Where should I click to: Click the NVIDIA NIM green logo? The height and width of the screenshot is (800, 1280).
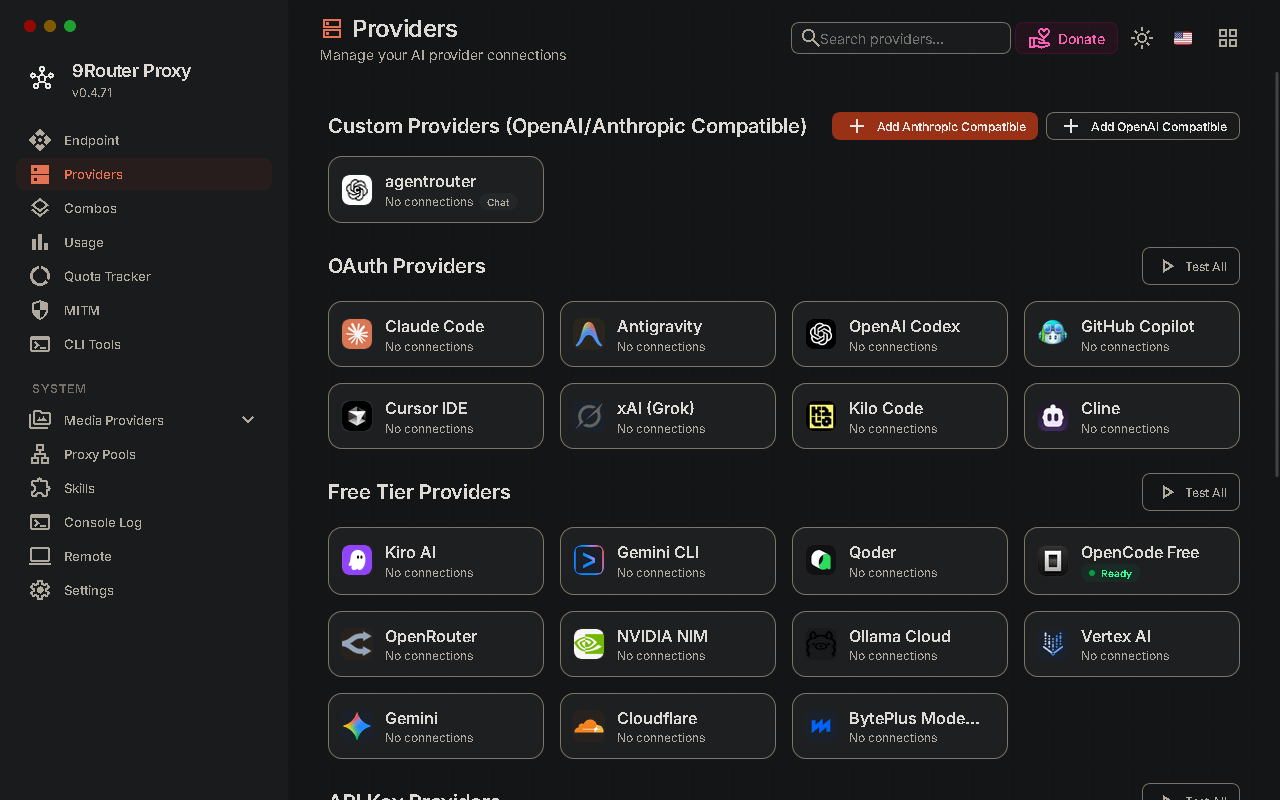tap(589, 644)
